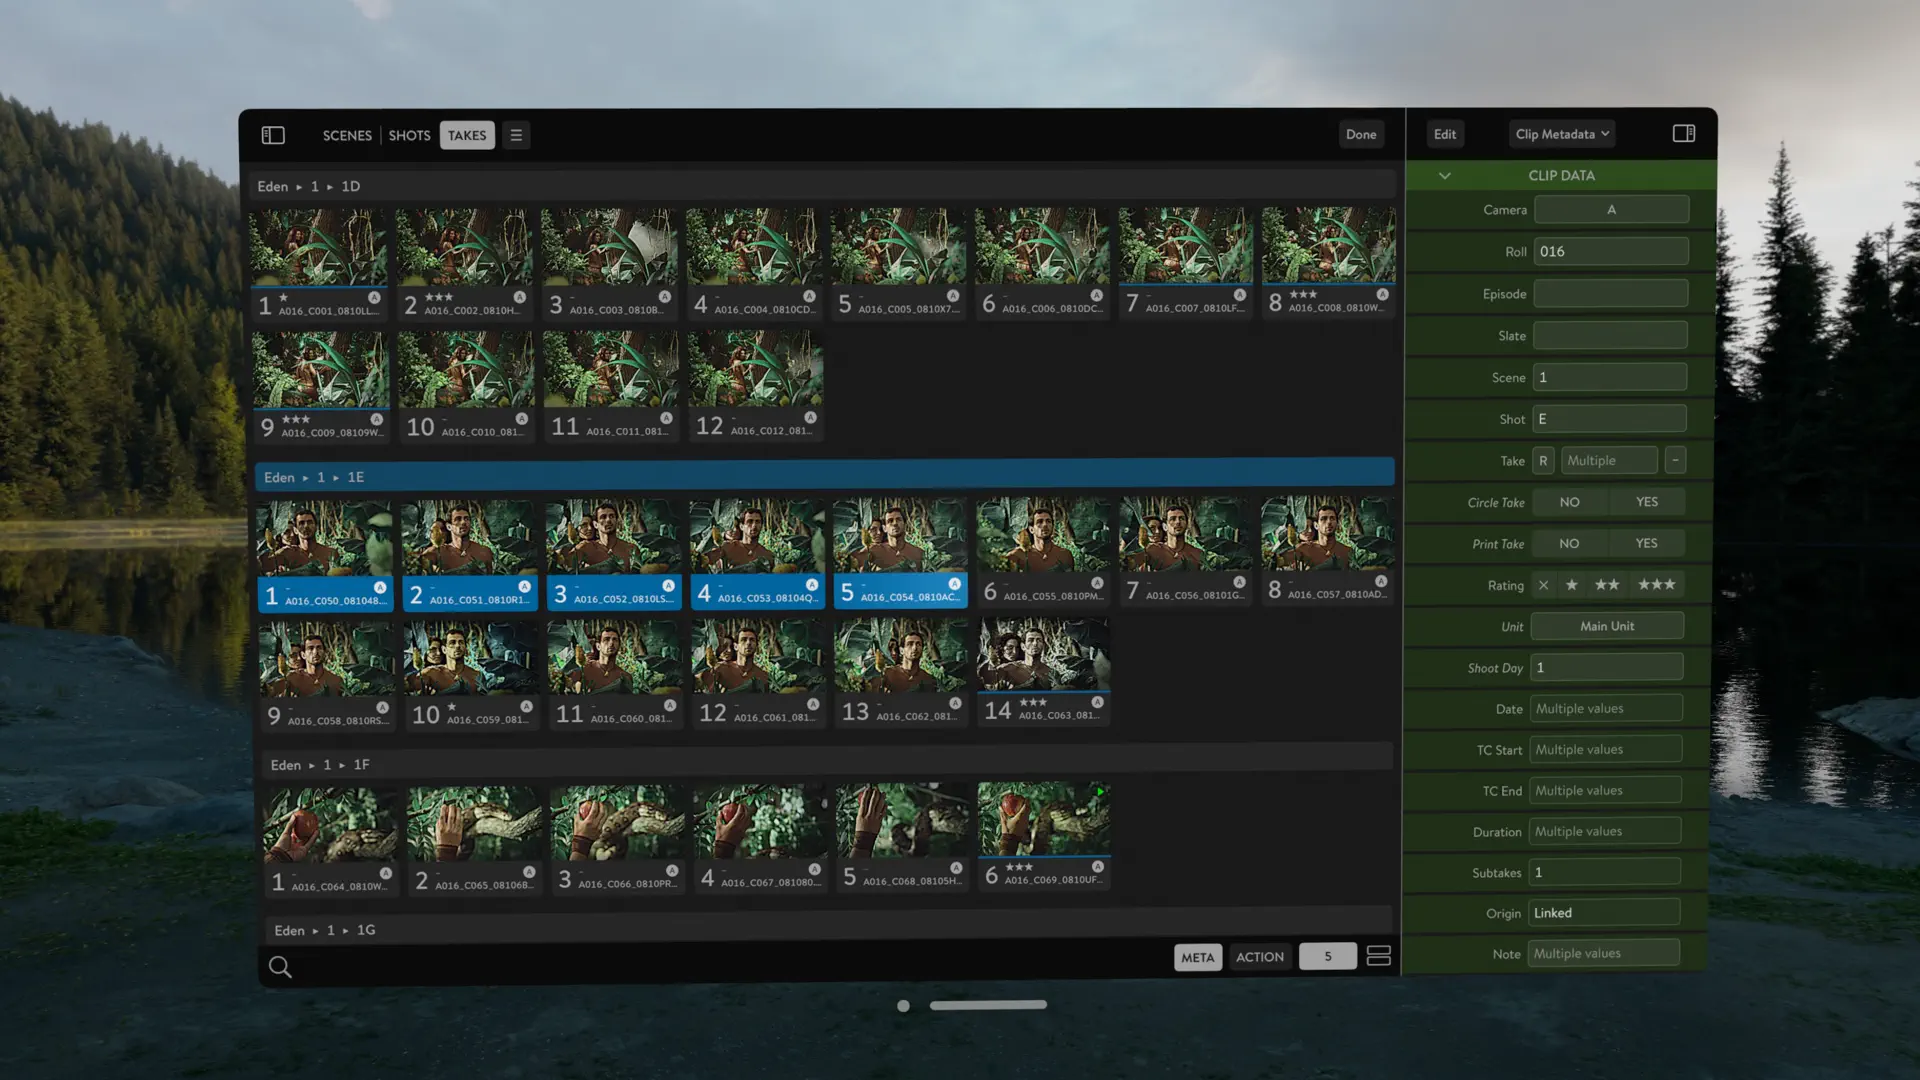
Task: Toggle the META filter button
Action: [1197, 956]
